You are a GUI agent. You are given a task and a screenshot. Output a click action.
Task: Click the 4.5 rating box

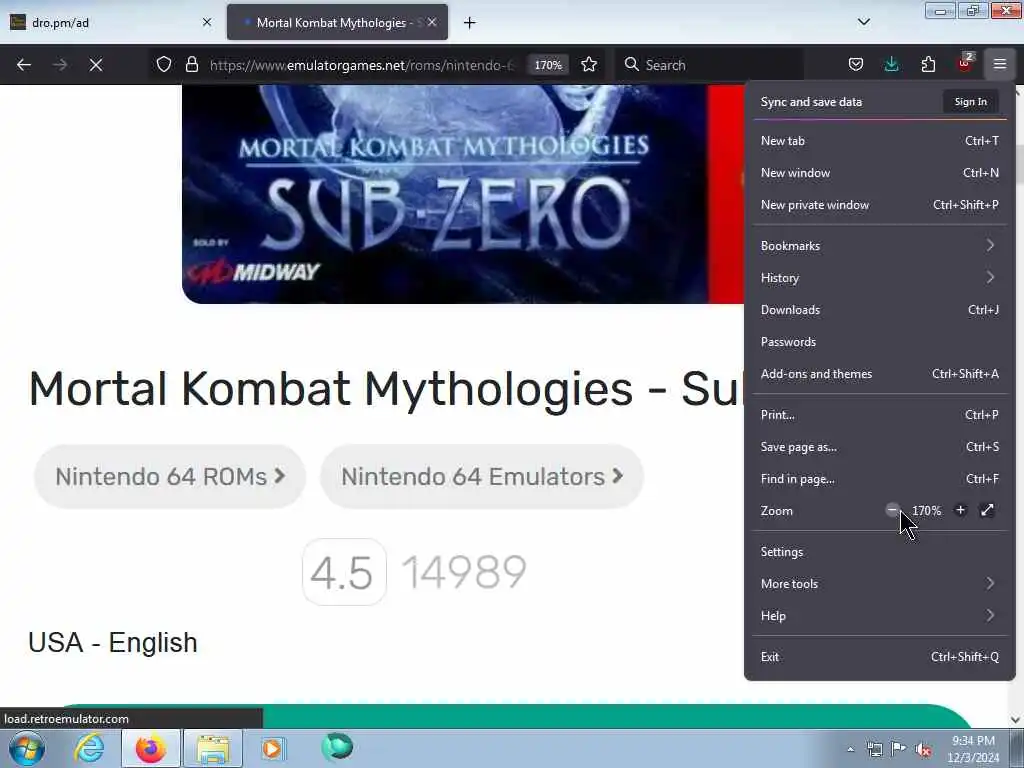pos(344,572)
